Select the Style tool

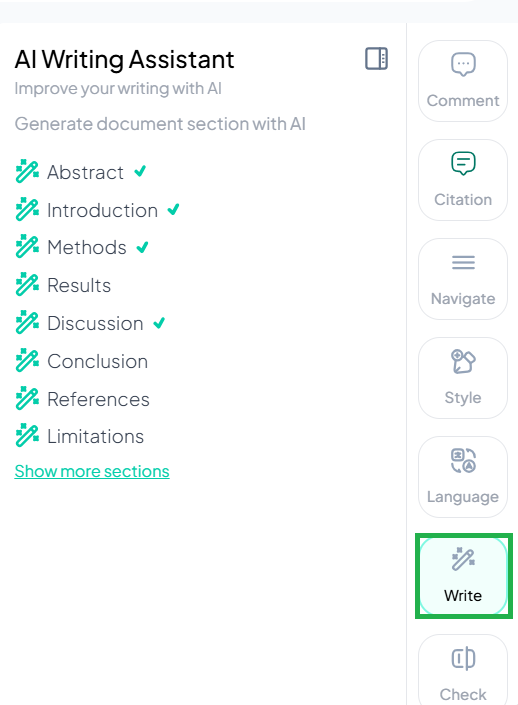point(463,378)
